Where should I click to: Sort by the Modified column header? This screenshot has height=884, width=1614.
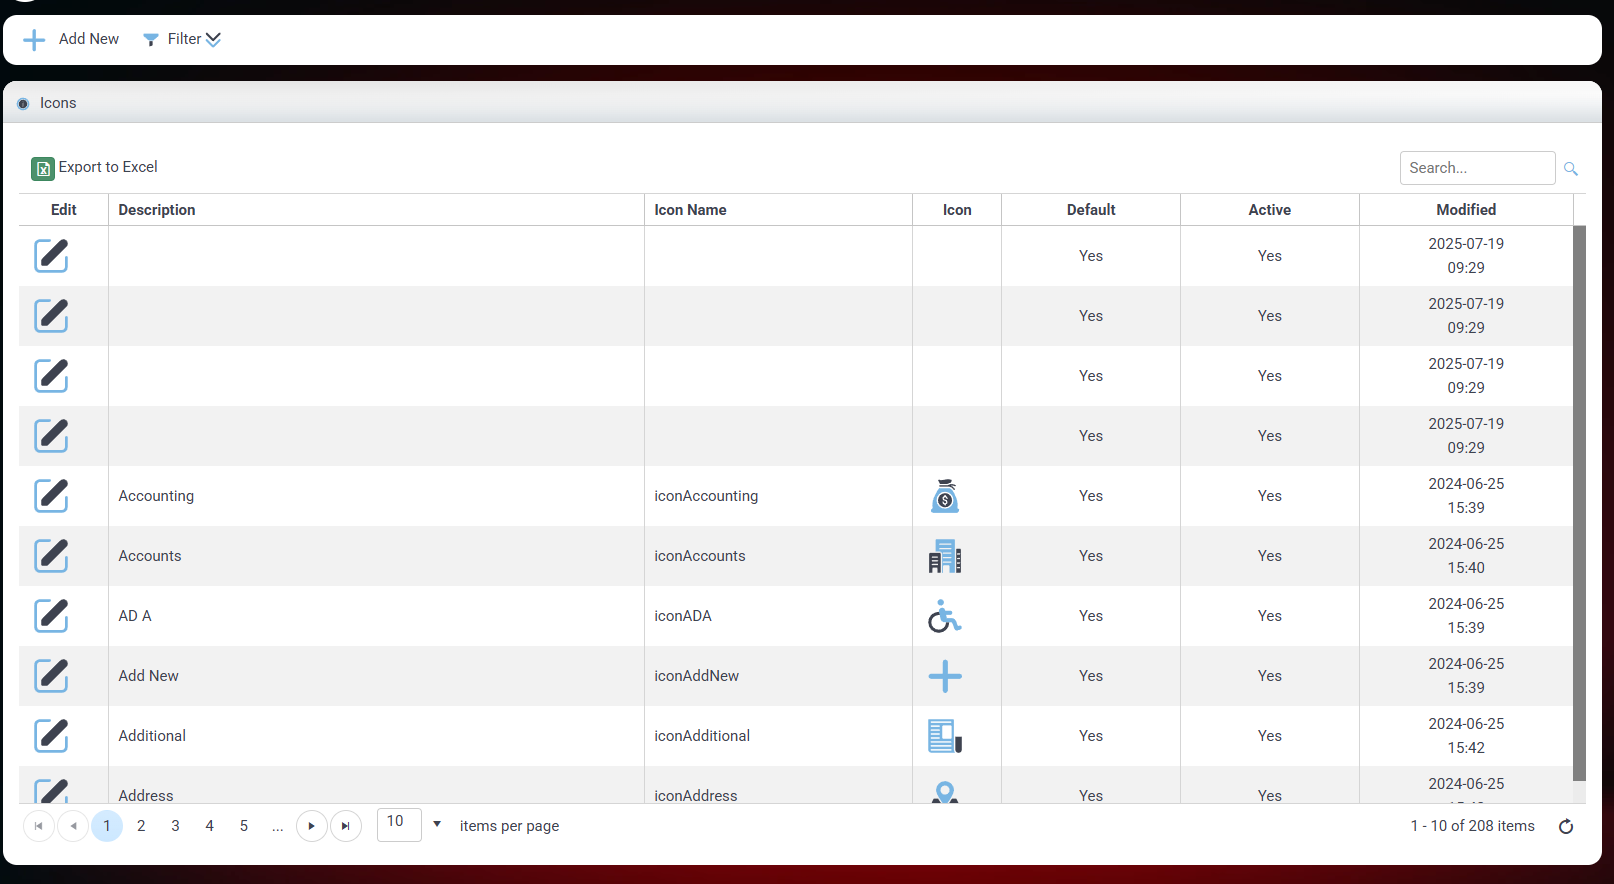(1465, 210)
